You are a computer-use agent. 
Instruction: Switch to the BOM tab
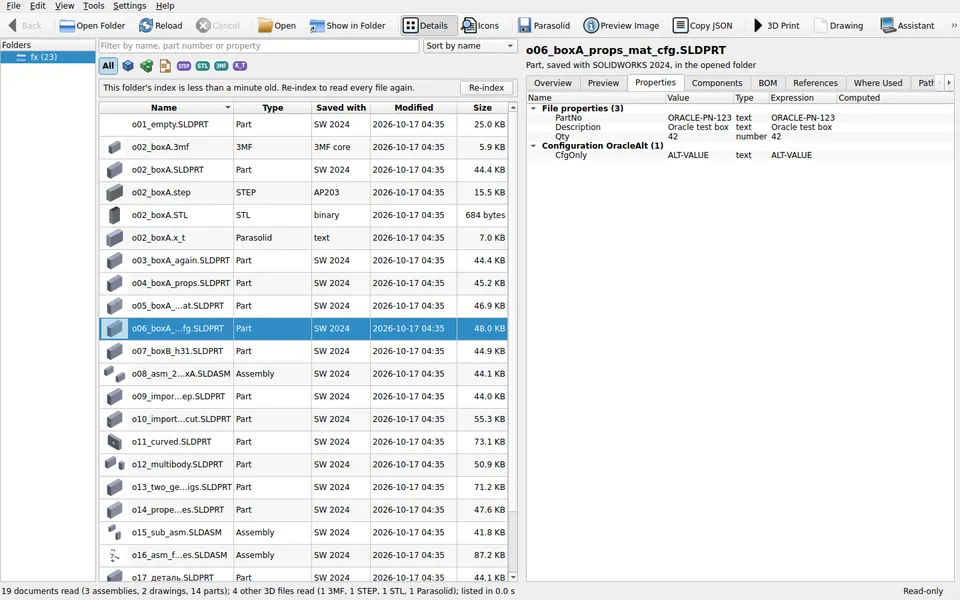tap(768, 83)
